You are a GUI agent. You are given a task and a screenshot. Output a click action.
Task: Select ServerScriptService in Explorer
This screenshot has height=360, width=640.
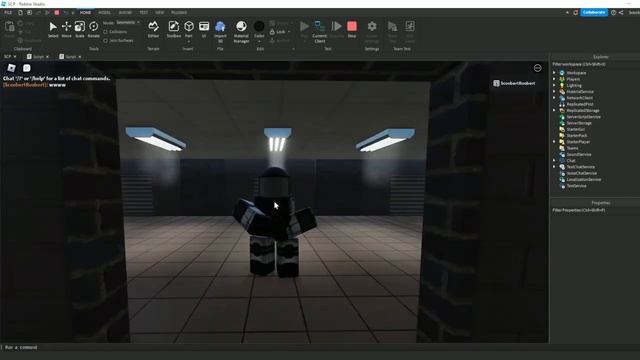point(583,117)
